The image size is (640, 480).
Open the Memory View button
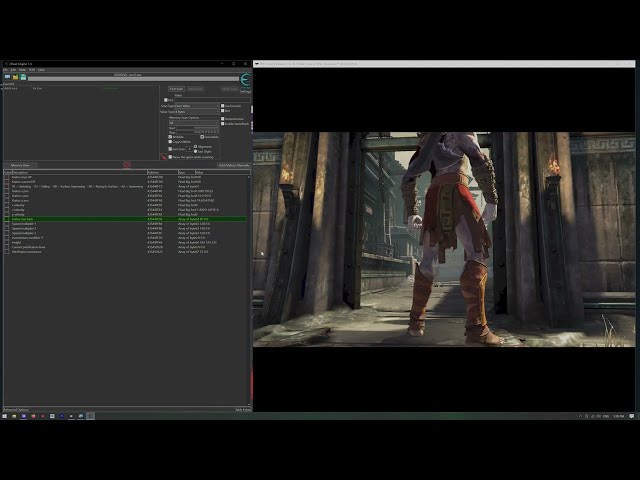[x=20, y=165]
